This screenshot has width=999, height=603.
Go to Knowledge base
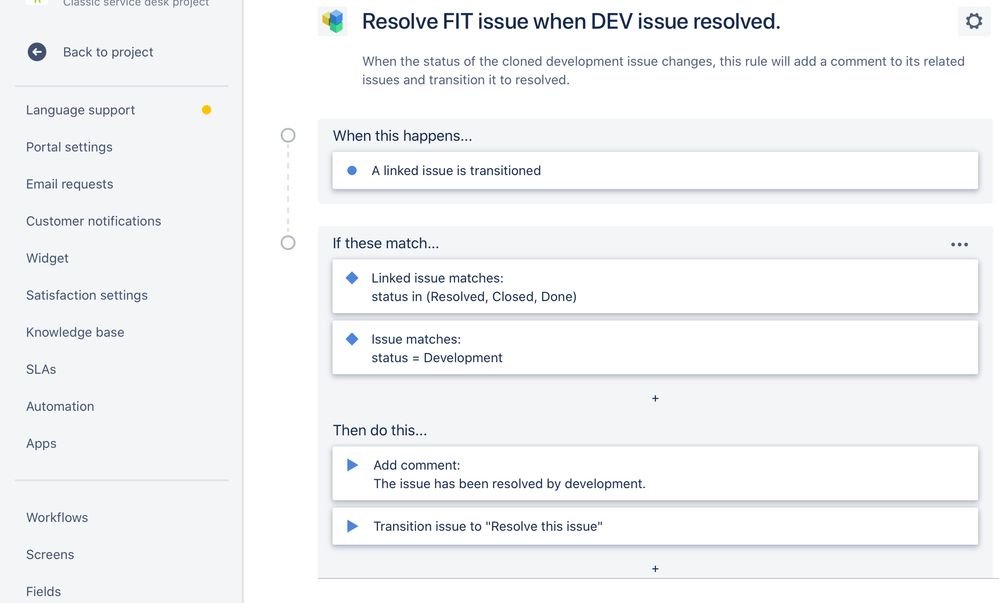pos(75,332)
